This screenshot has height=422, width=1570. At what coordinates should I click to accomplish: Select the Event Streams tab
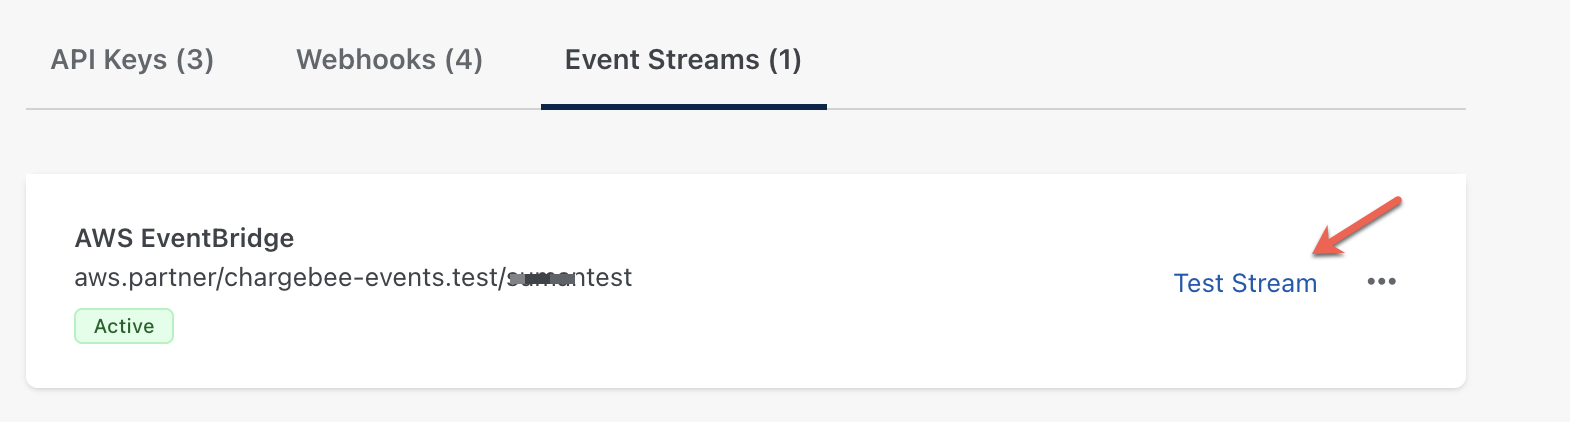(683, 60)
